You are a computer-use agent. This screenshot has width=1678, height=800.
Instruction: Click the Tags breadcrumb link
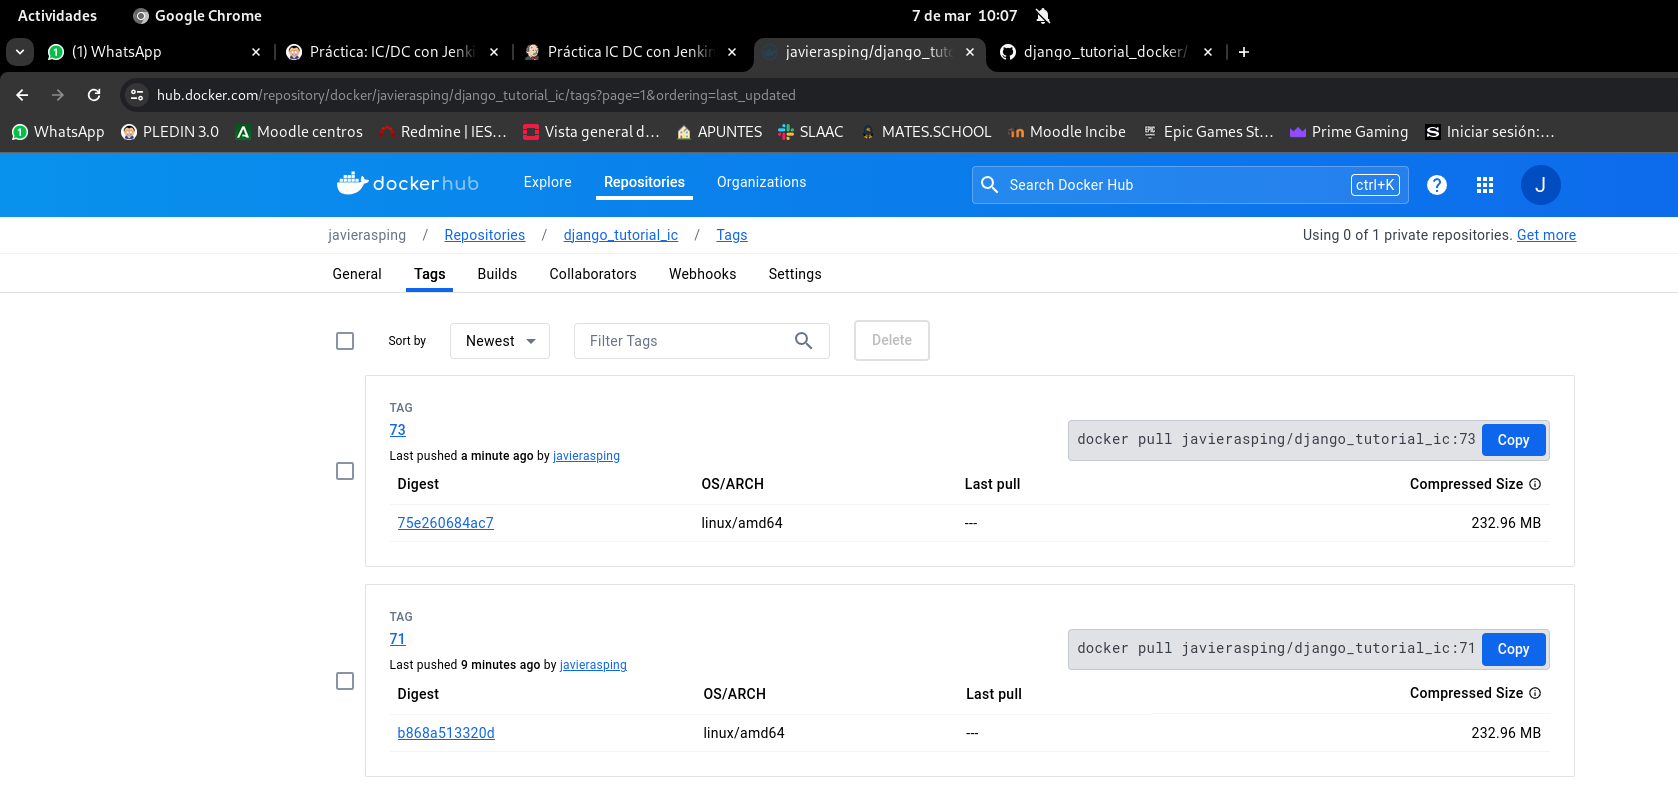click(x=732, y=235)
